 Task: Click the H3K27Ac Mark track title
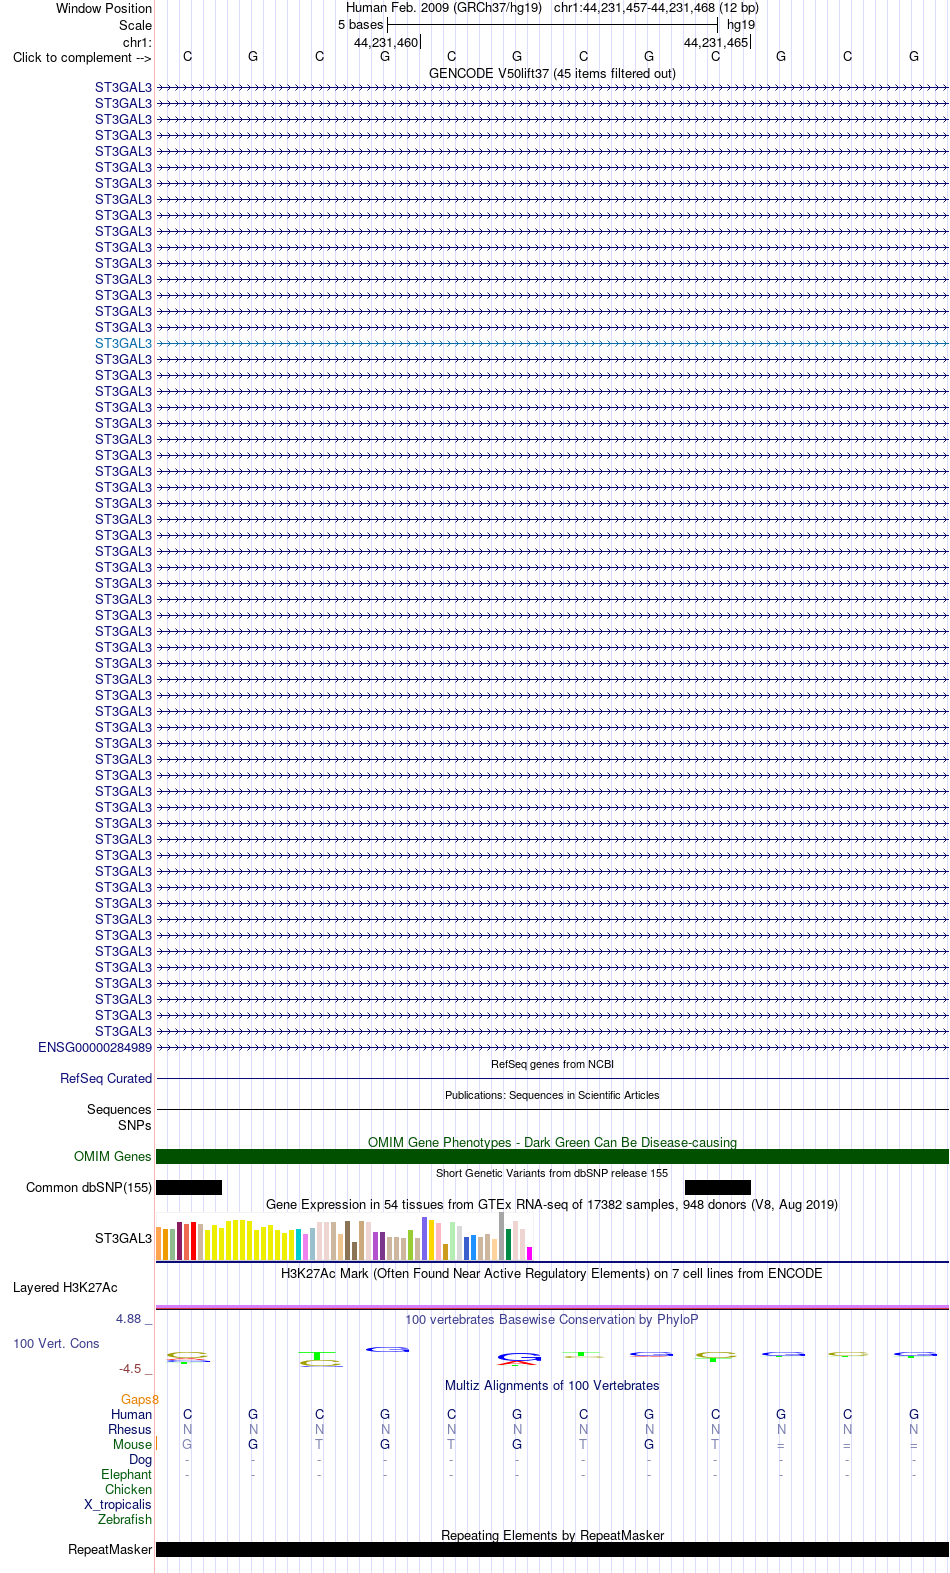tap(552, 1273)
